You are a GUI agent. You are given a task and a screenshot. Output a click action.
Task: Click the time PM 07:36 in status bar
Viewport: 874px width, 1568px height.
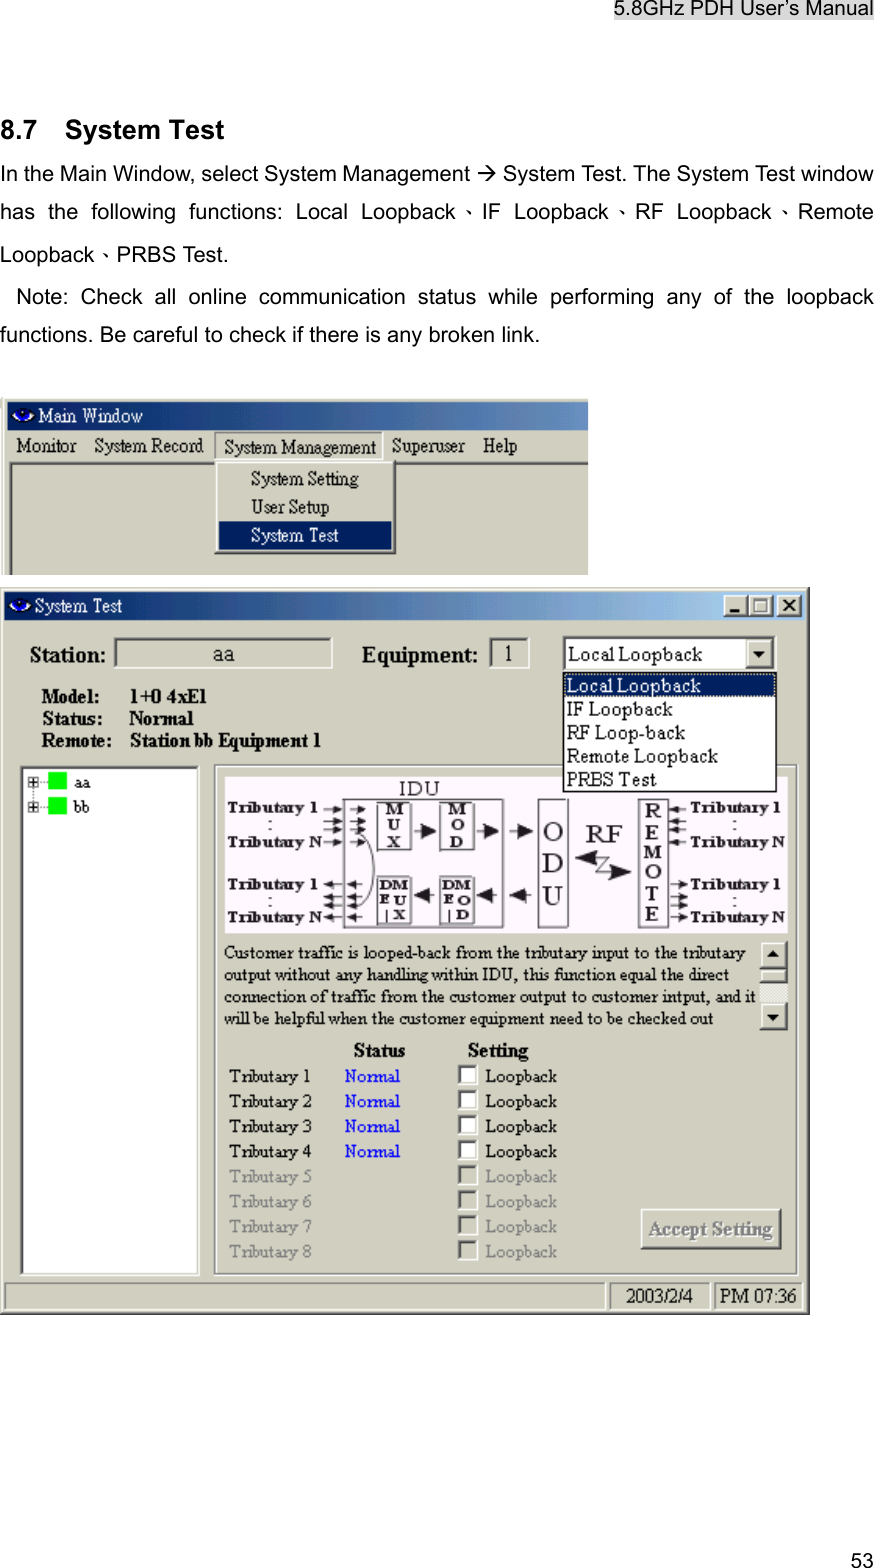tap(758, 1296)
